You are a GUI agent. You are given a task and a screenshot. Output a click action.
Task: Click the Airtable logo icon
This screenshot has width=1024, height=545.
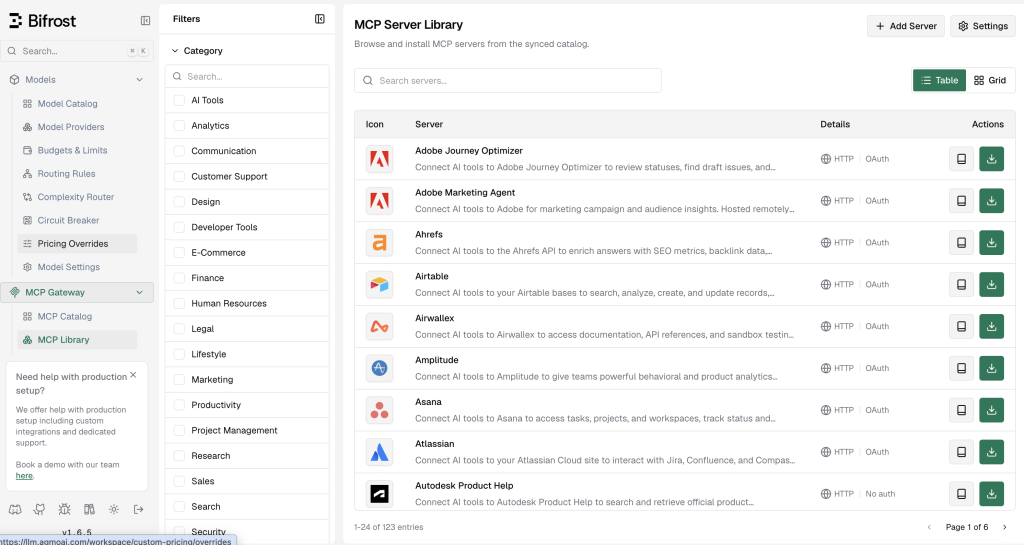click(379, 285)
